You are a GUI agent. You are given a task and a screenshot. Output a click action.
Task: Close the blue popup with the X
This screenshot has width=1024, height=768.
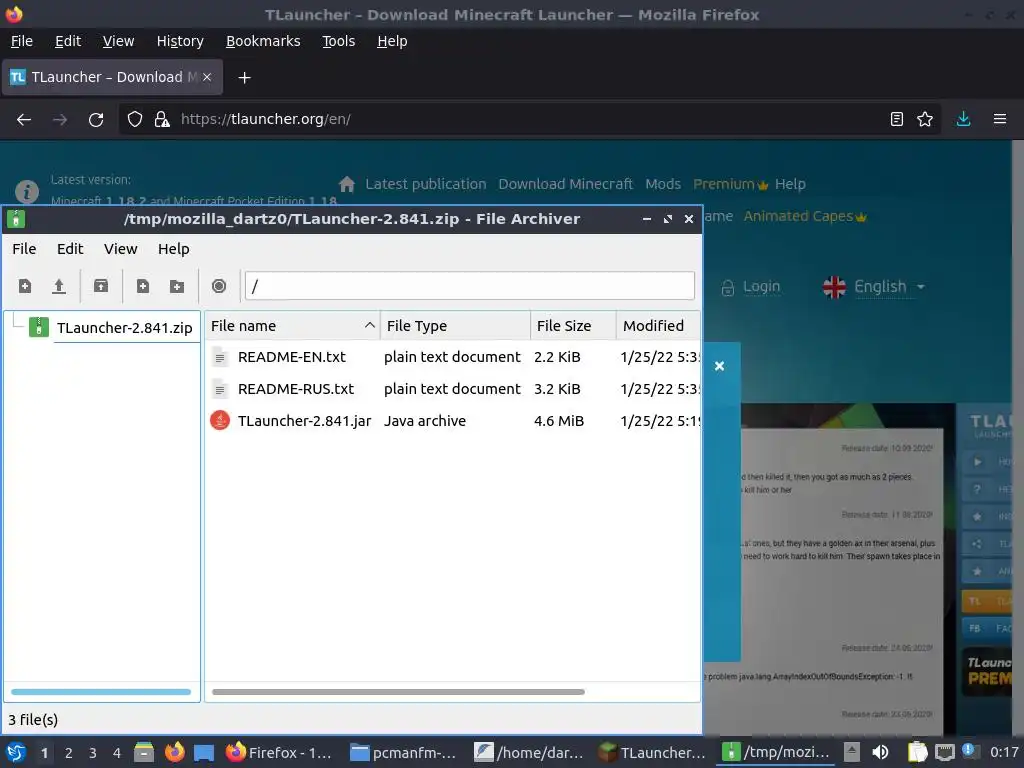719,366
